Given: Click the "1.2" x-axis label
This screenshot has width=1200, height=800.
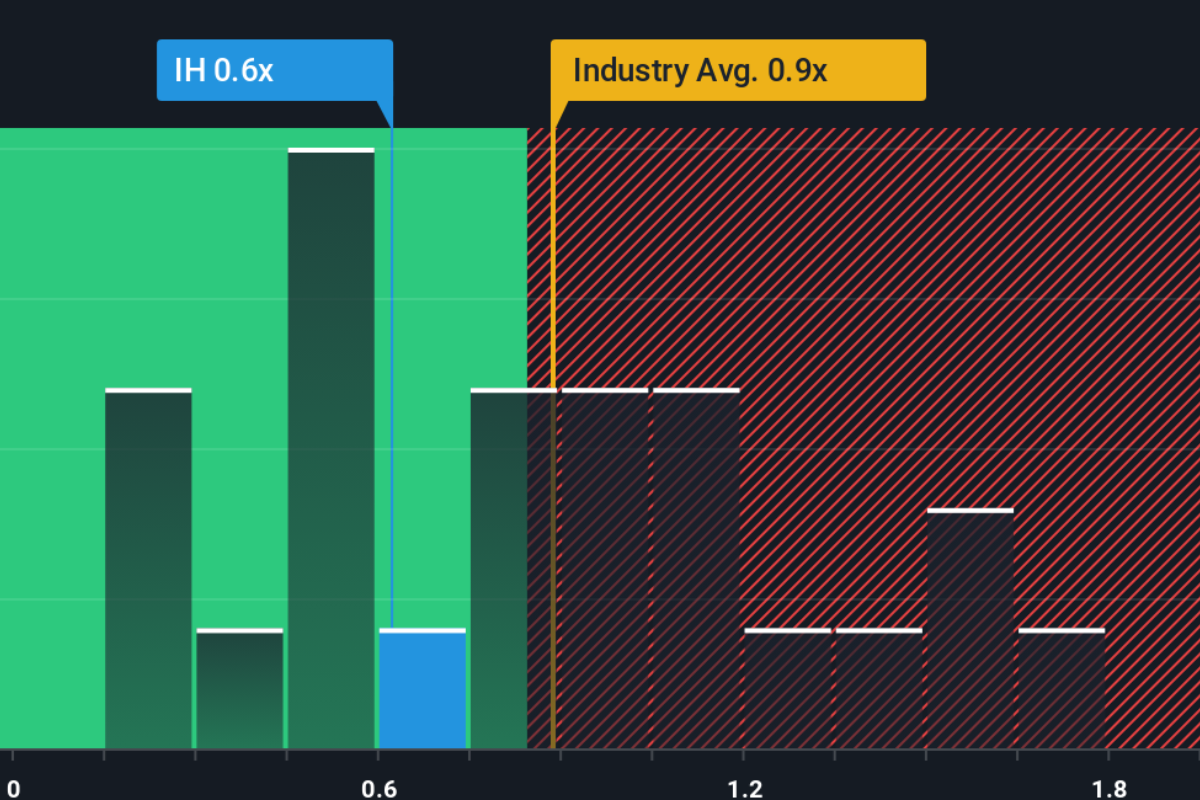Looking at the screenshot, I should pyautogui.click(x=744, y=789).
